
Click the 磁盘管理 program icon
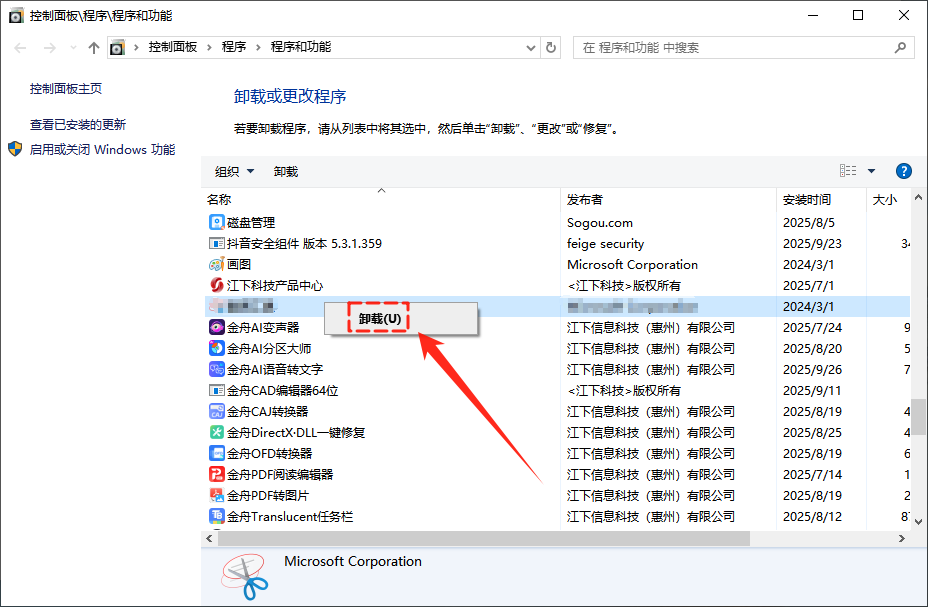[216, 223]
